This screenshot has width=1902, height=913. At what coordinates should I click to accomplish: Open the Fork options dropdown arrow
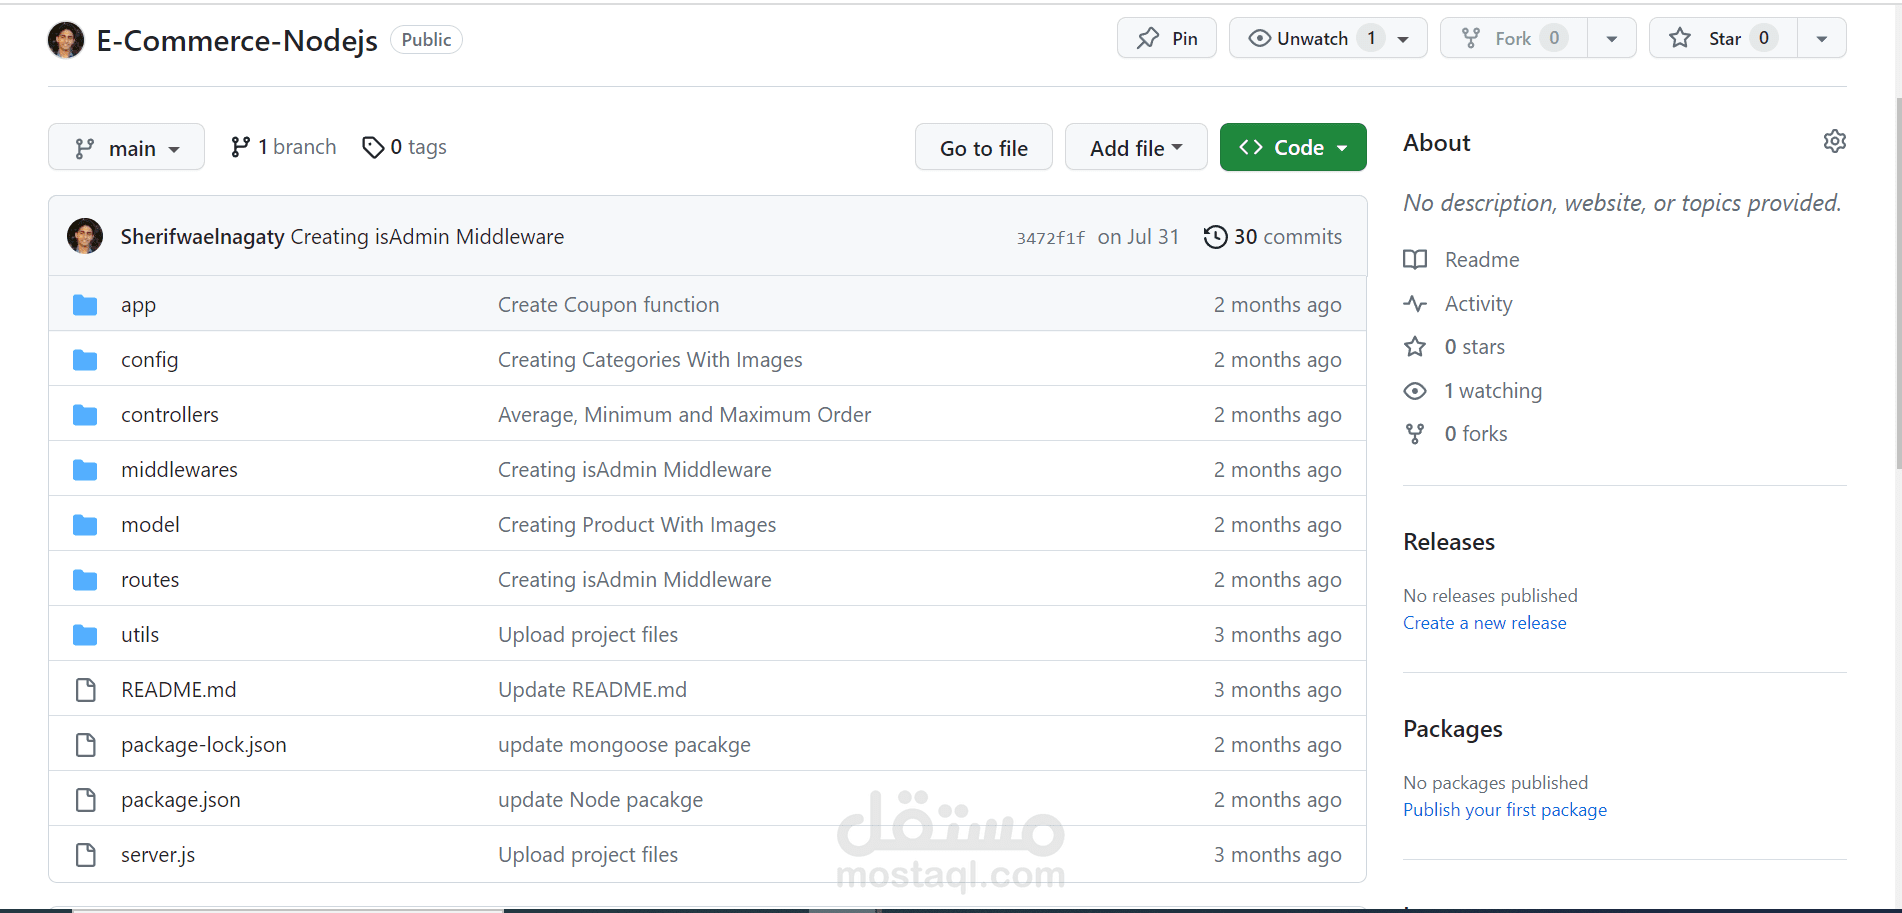(x=1612, y=38)
